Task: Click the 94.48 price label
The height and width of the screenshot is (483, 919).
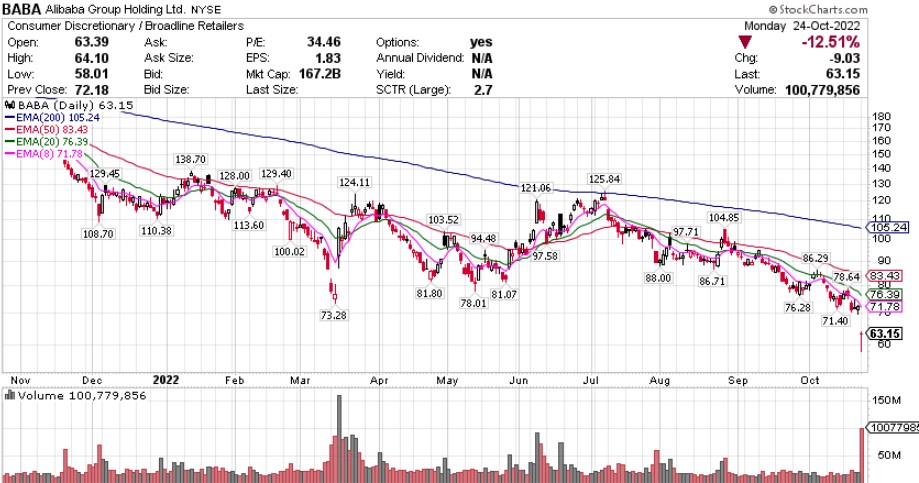Action: 483,239
